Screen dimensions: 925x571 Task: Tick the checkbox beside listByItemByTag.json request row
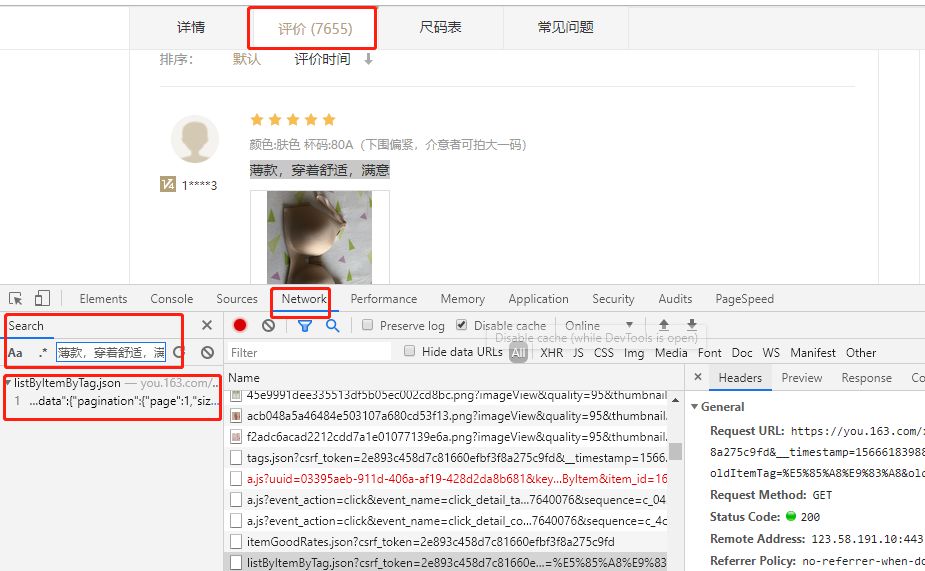tap(236, 563)
